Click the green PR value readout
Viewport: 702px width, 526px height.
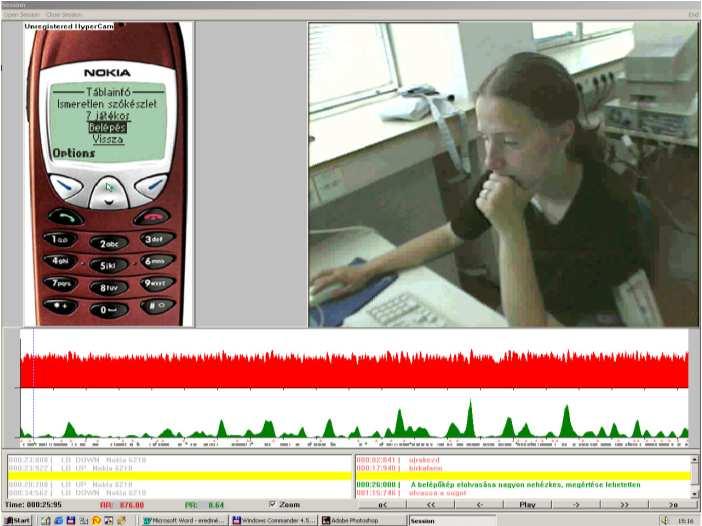pyautogui.click(x=204, y=505)
